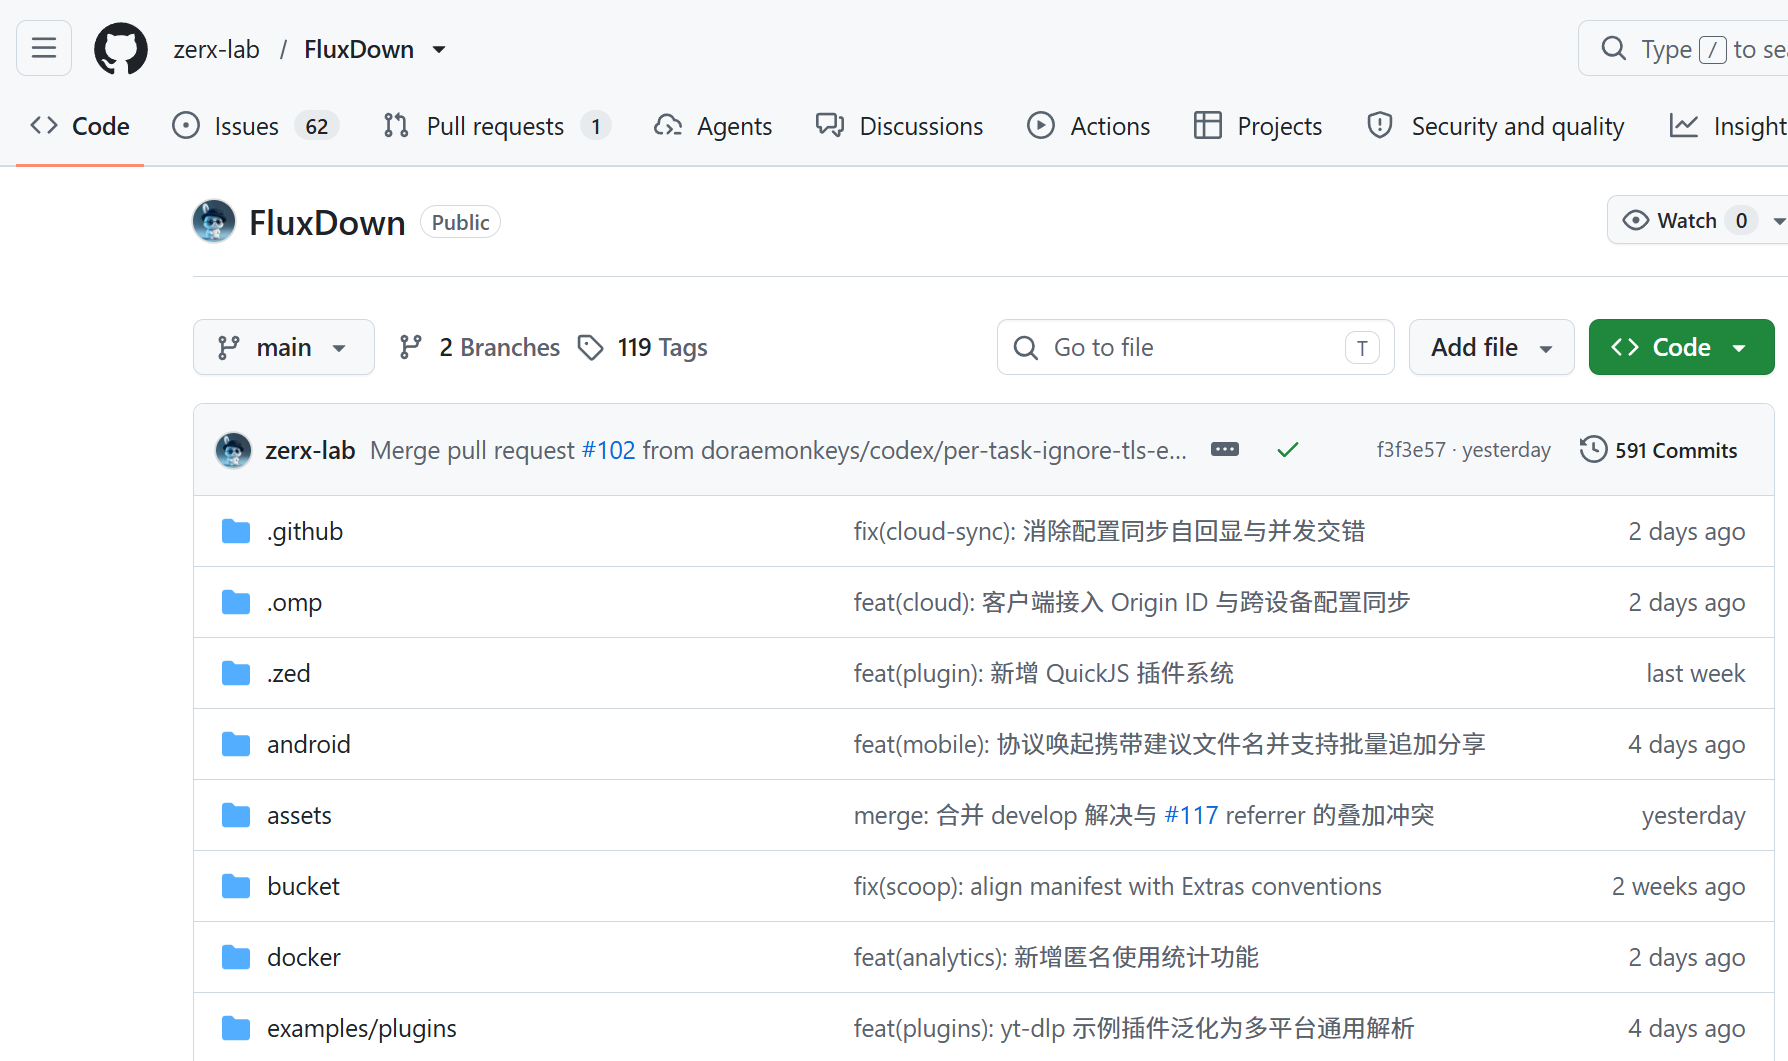Image resolution: width=1788 pixels, height=1061 pixels.
Task: Open the docker folder name
Action: tap(304, 957)
